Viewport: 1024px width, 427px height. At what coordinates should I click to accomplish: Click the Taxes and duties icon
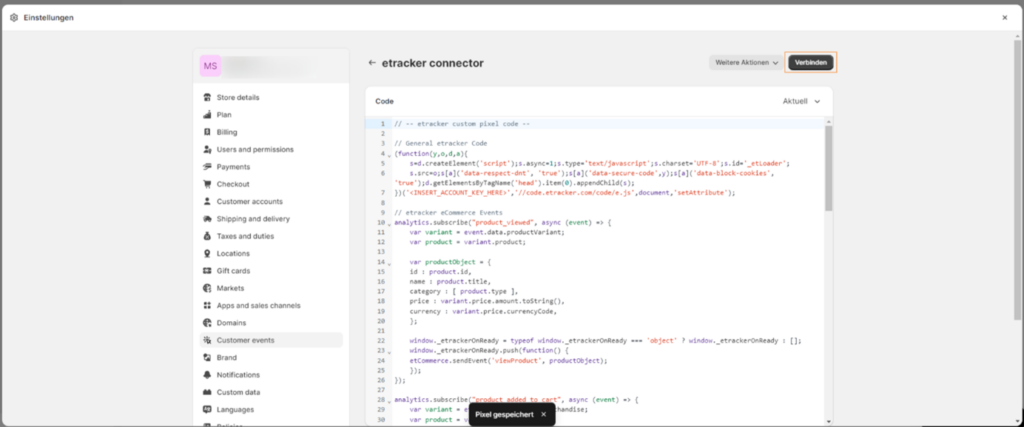[x=207, y=236]
